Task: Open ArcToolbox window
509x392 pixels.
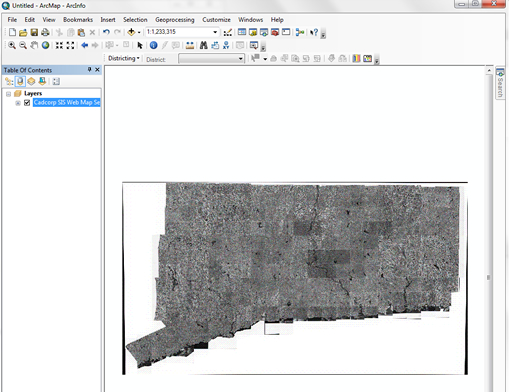Action: 275,32
